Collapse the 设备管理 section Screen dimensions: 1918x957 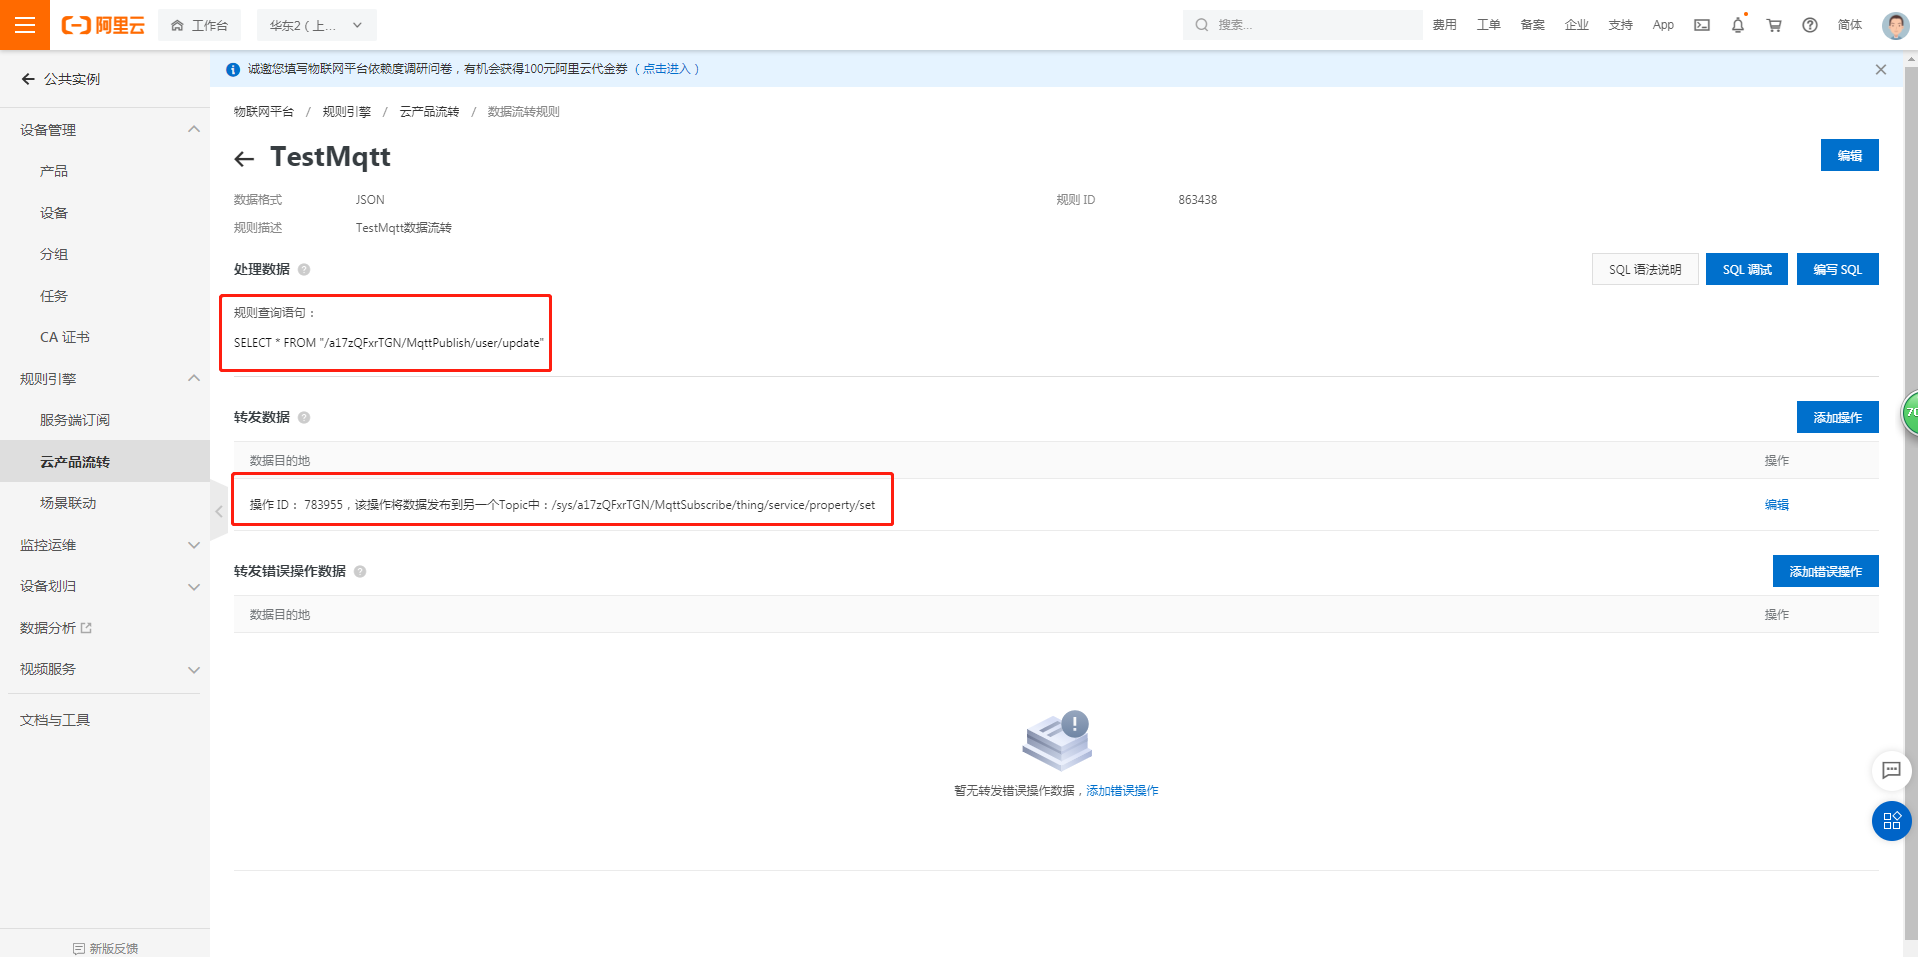click(x=194, y=130)
